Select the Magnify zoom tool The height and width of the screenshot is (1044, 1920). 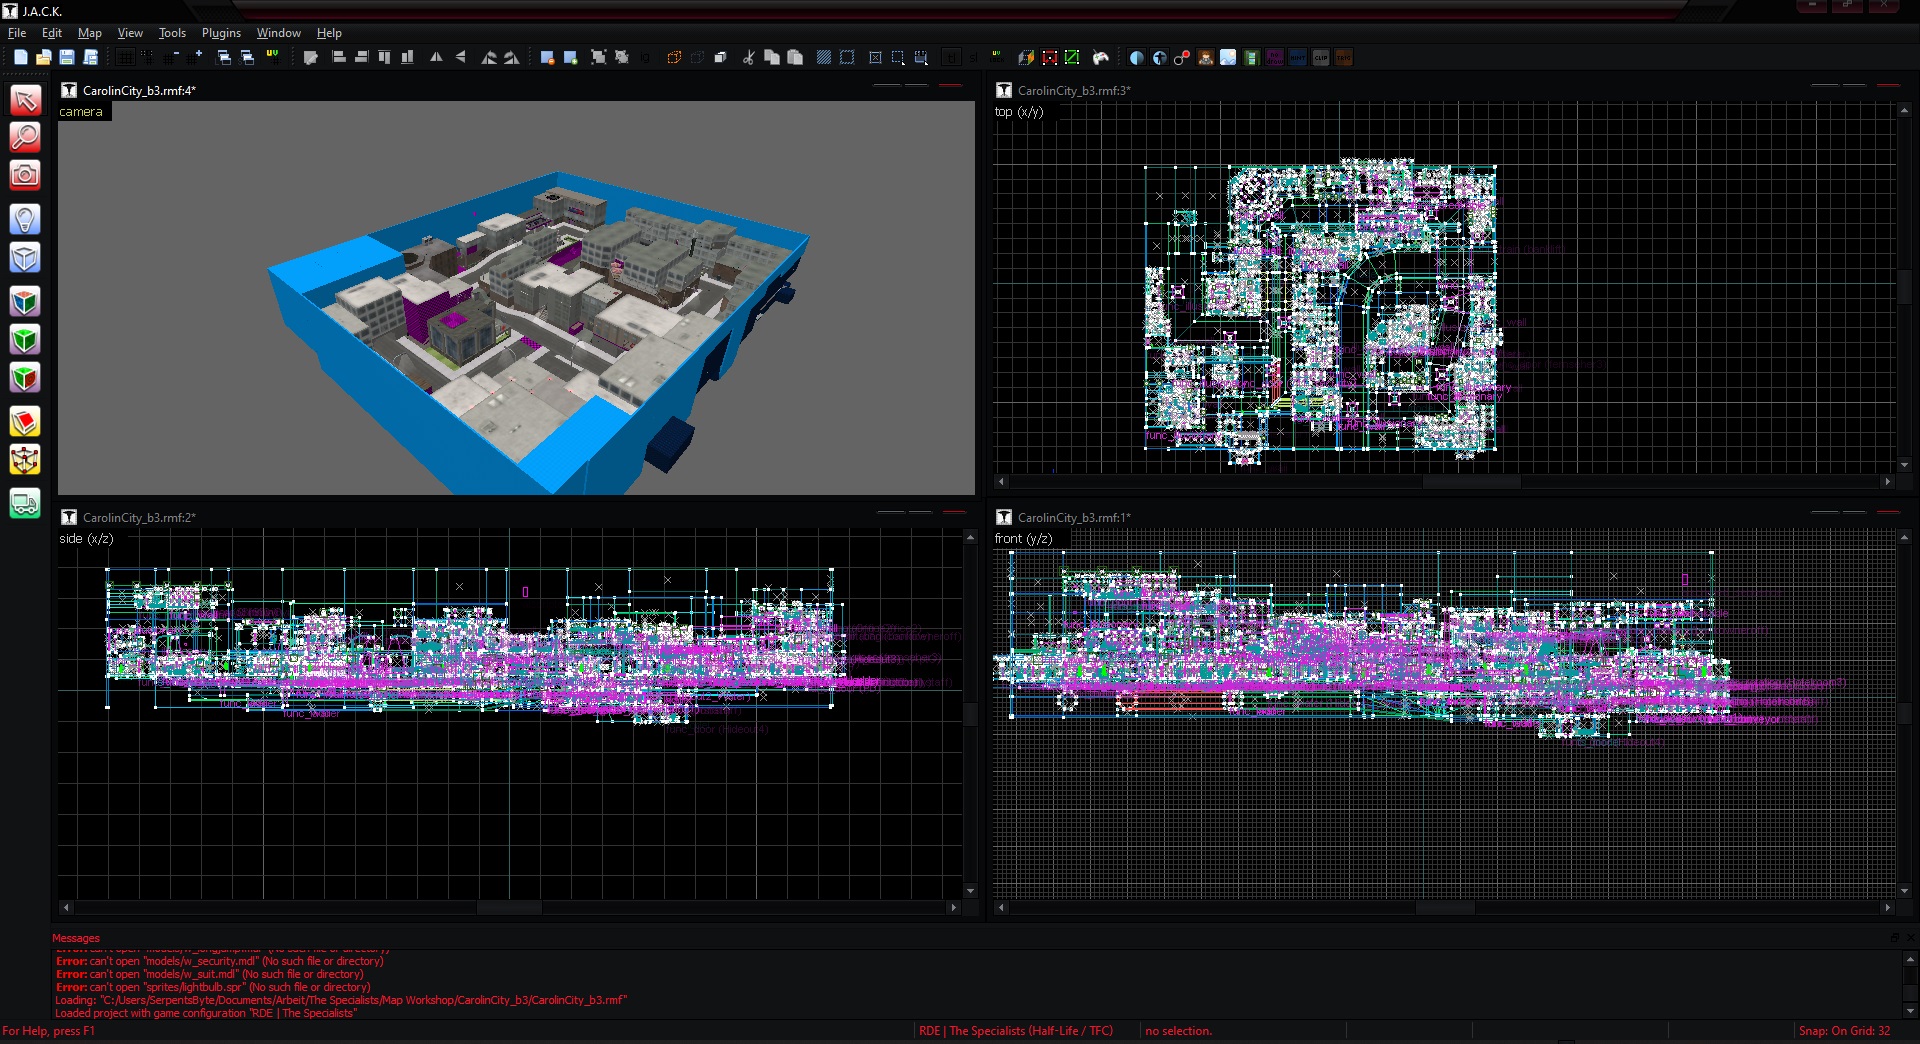coord(25,137)
